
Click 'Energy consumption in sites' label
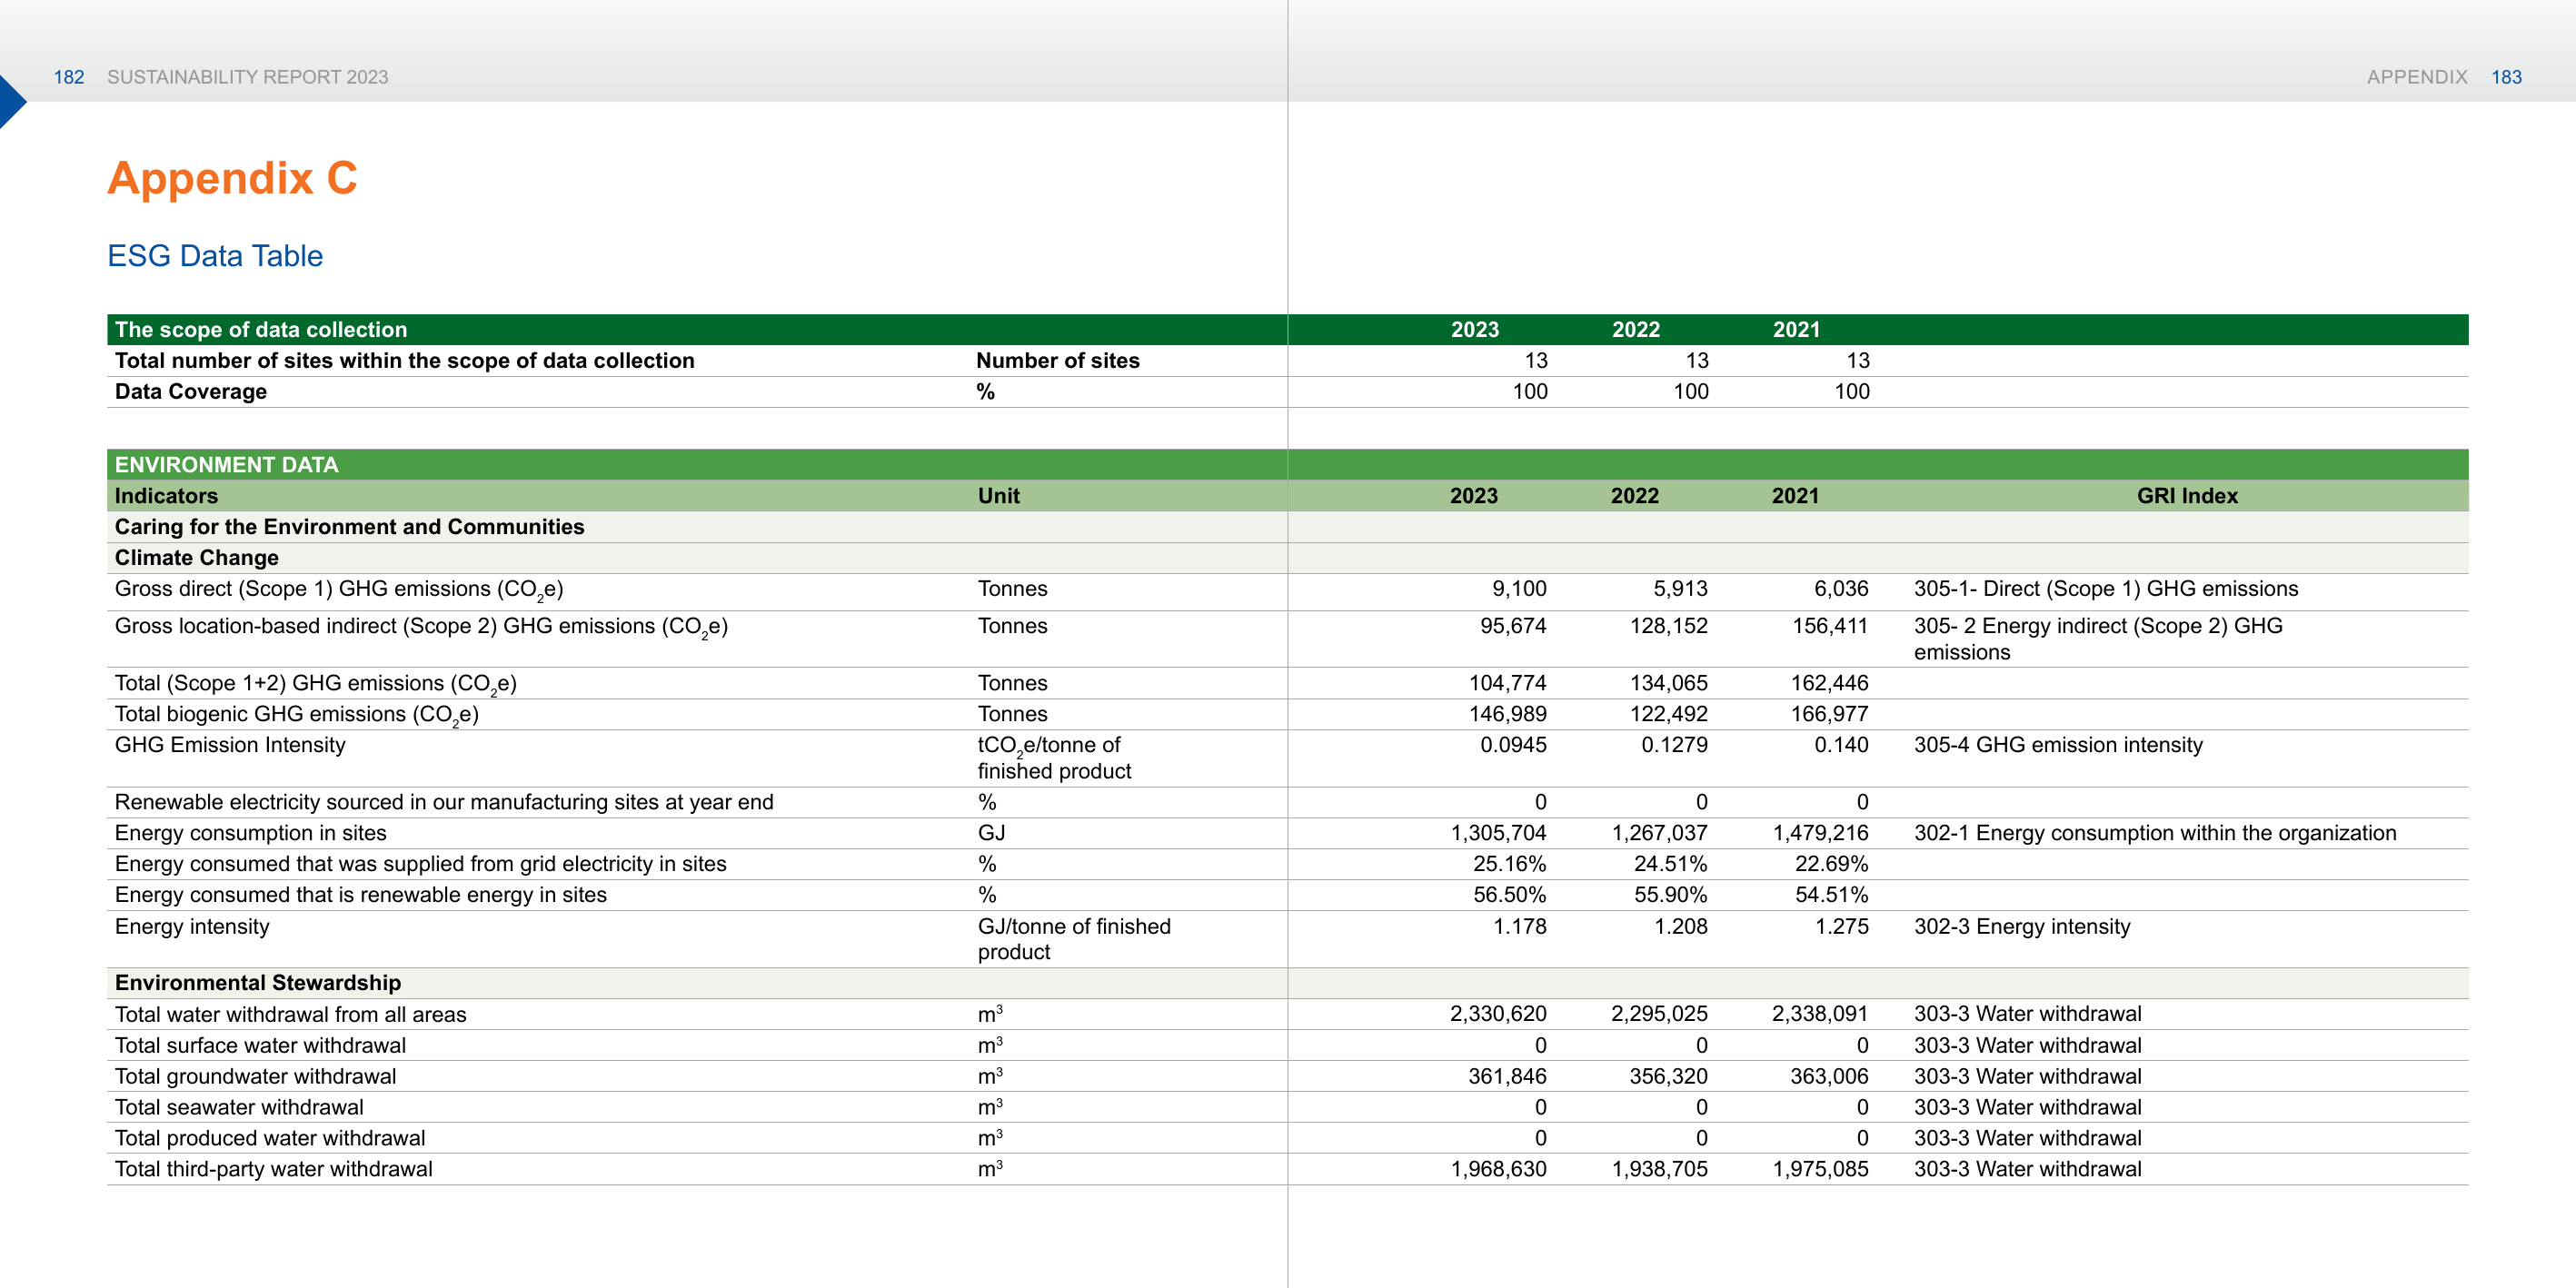251,833
